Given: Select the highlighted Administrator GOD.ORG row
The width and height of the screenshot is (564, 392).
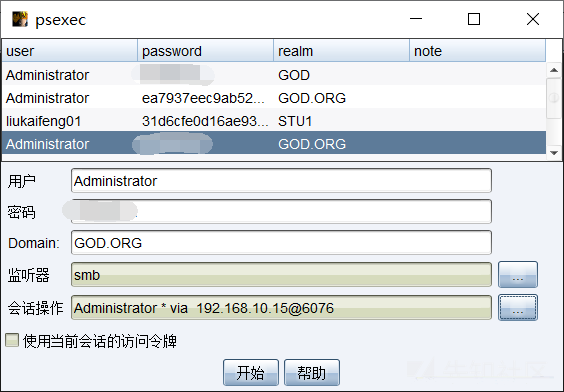Looking at the screenshot, I should point(274,144).
